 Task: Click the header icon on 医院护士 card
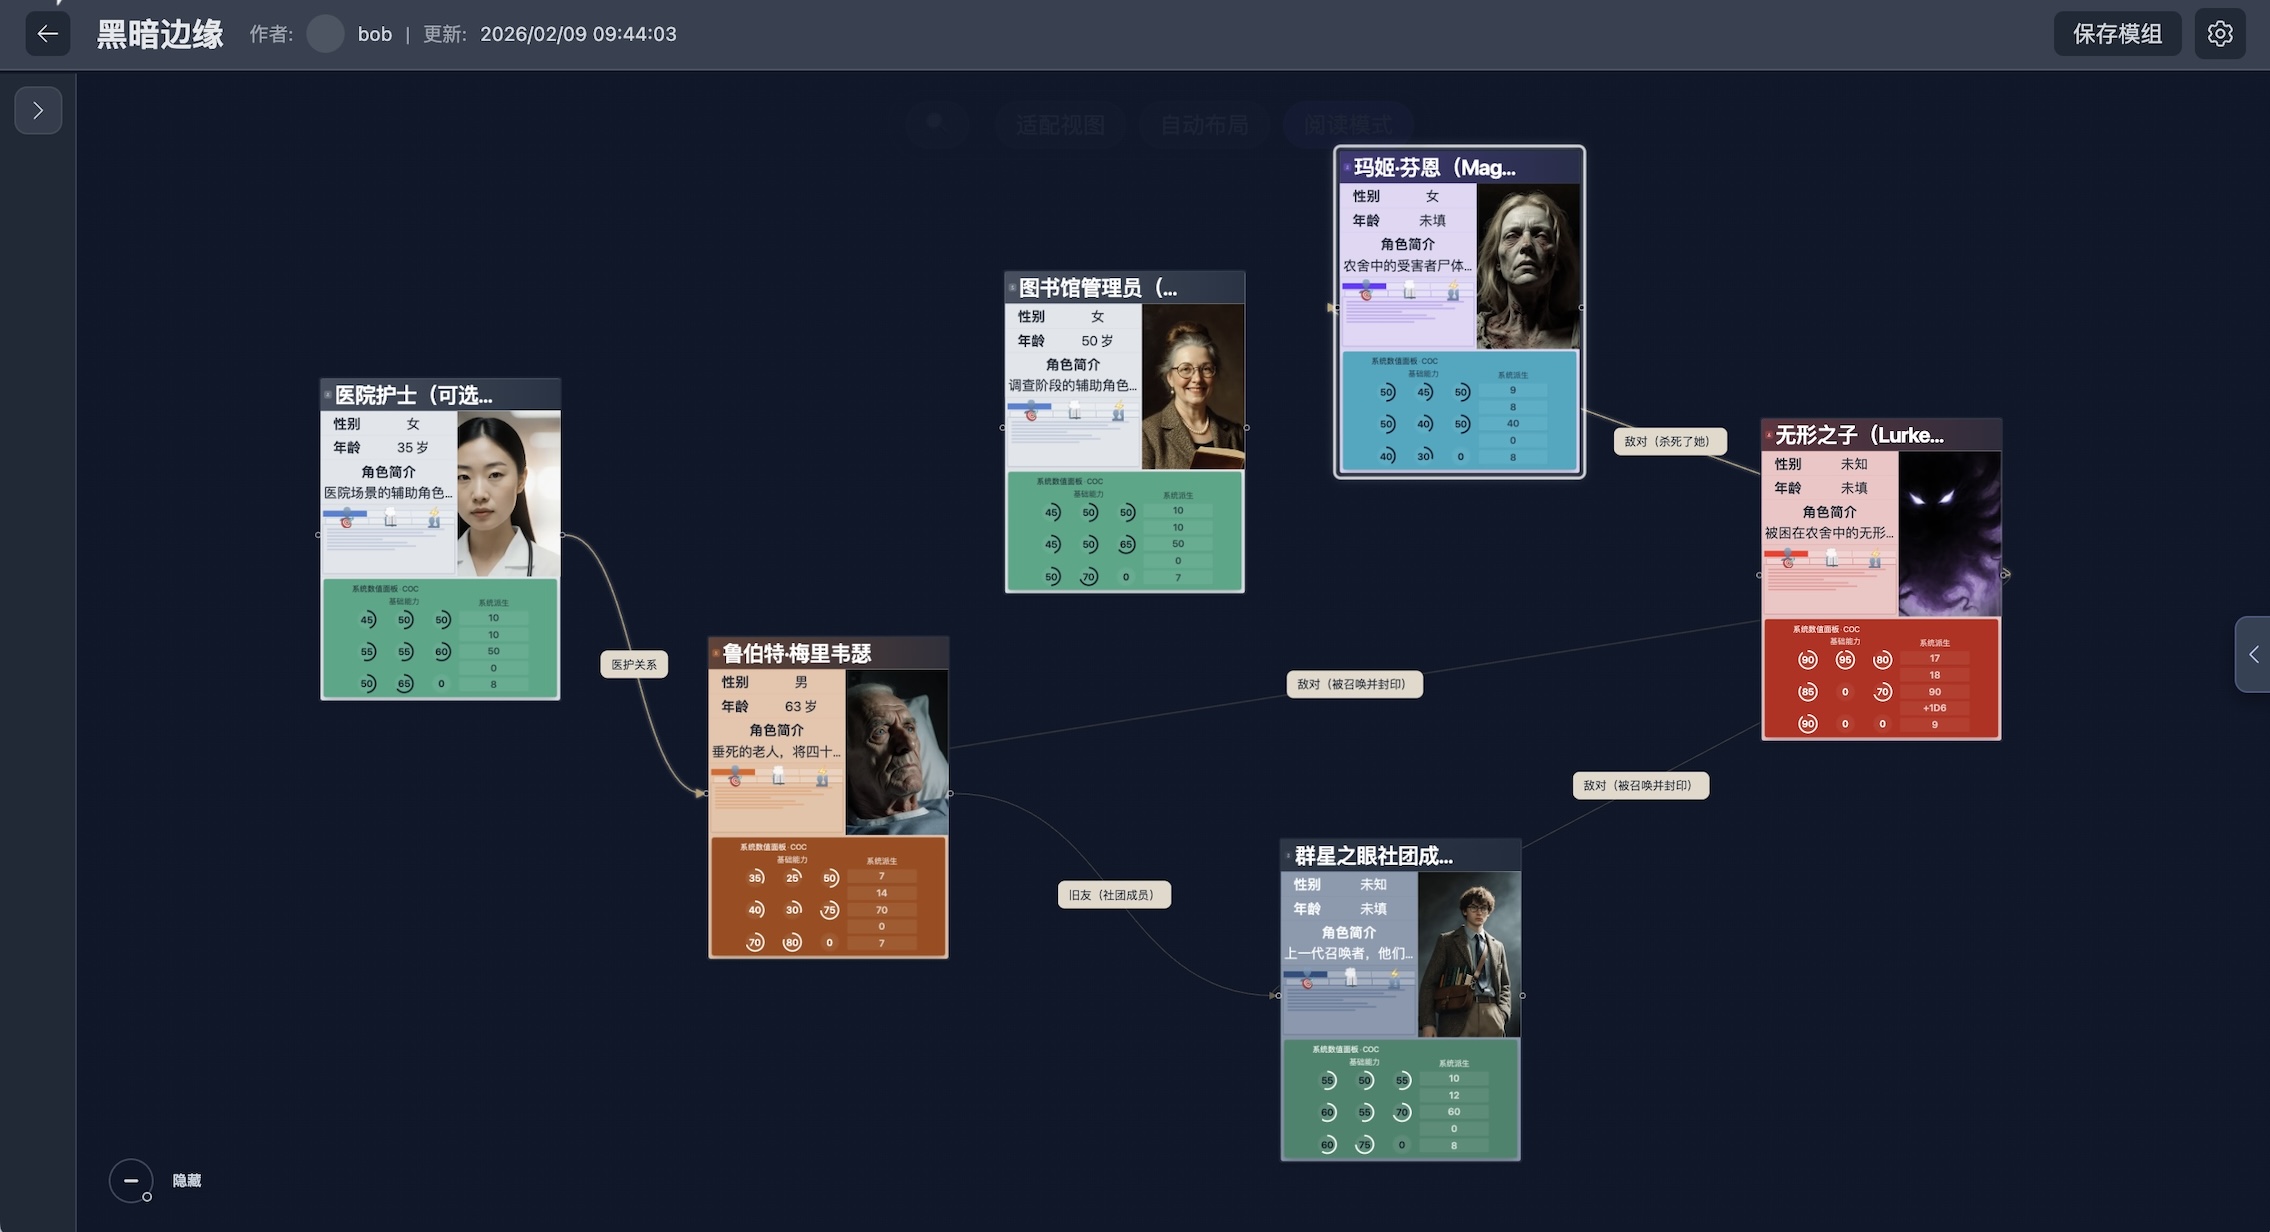click(328, 396)
